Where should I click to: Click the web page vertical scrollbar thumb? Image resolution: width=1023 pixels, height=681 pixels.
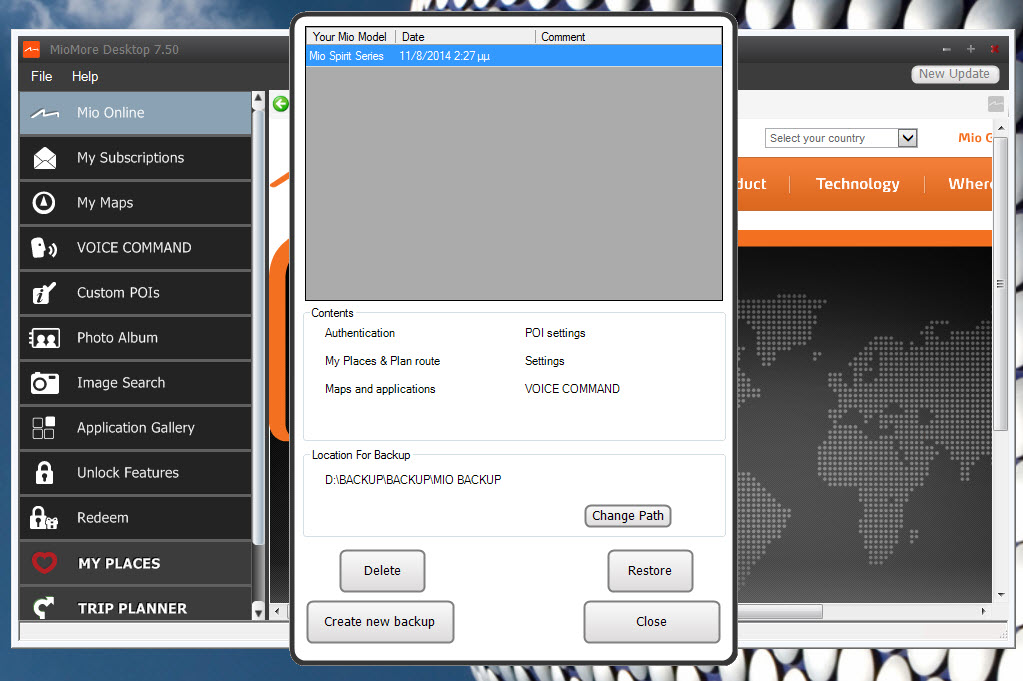pos(1000,284)
